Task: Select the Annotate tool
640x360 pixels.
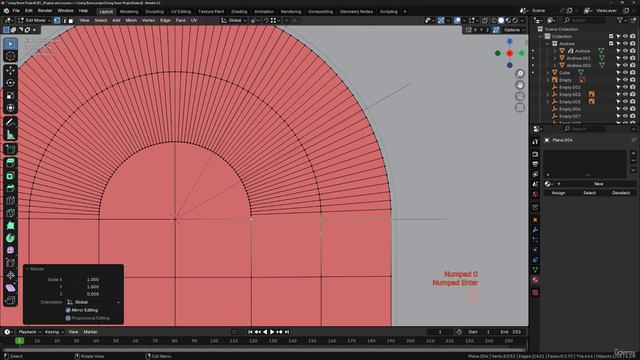Action: (x=10, y=122)
